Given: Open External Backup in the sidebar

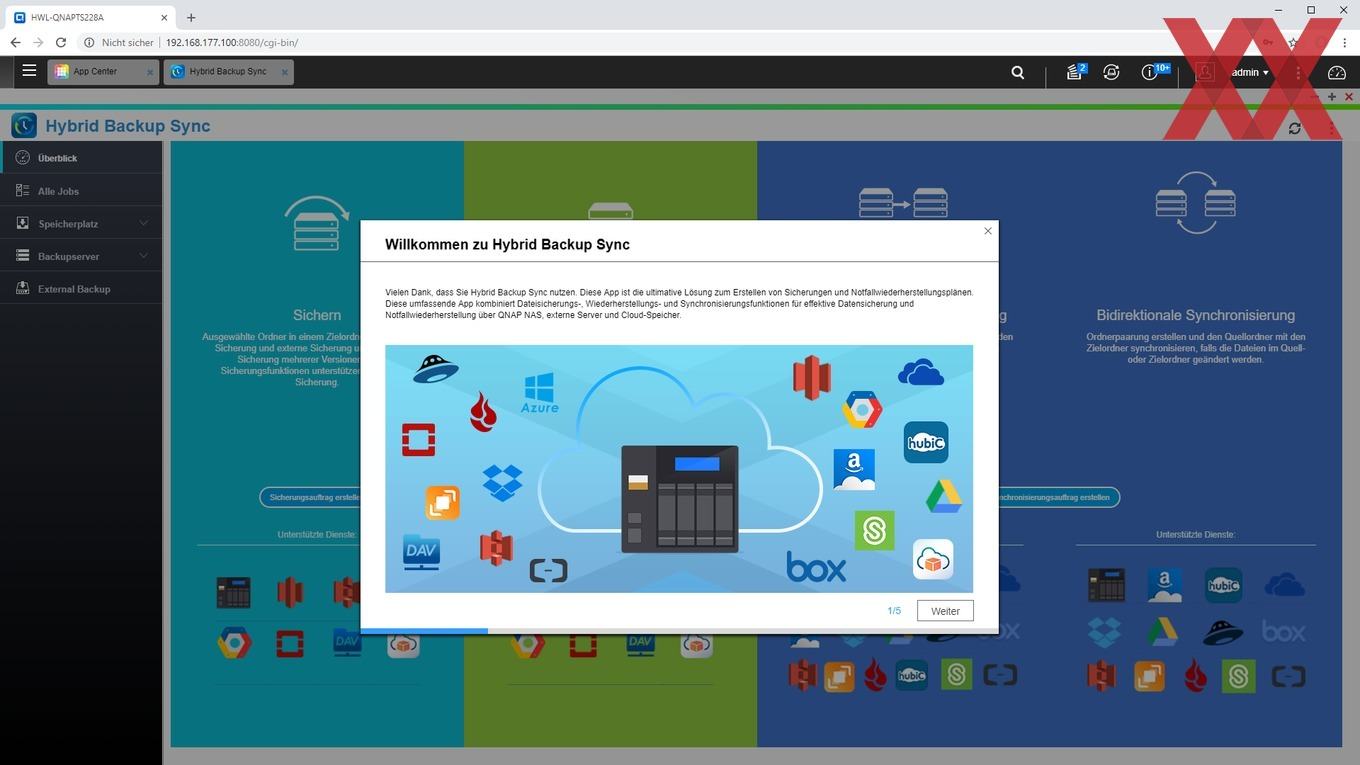Looking at the screenshot, I should click(x=81, y=288).
